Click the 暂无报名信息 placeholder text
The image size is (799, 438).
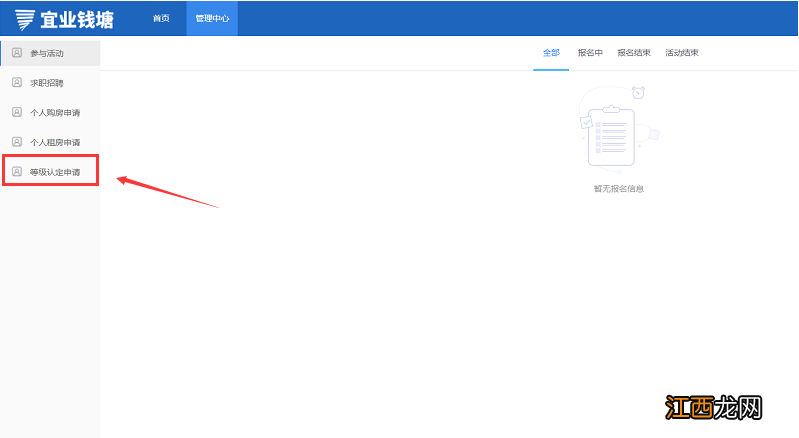pos(618,188)
